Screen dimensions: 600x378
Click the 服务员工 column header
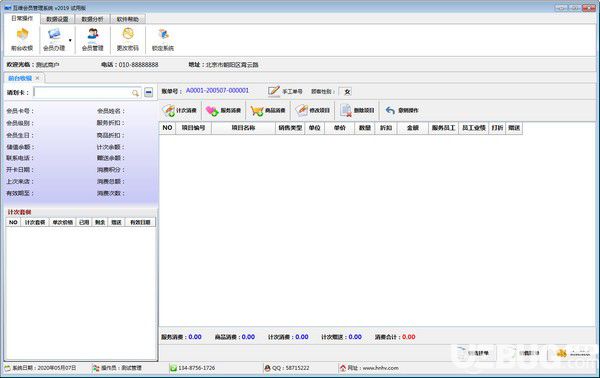coord(443,128)
